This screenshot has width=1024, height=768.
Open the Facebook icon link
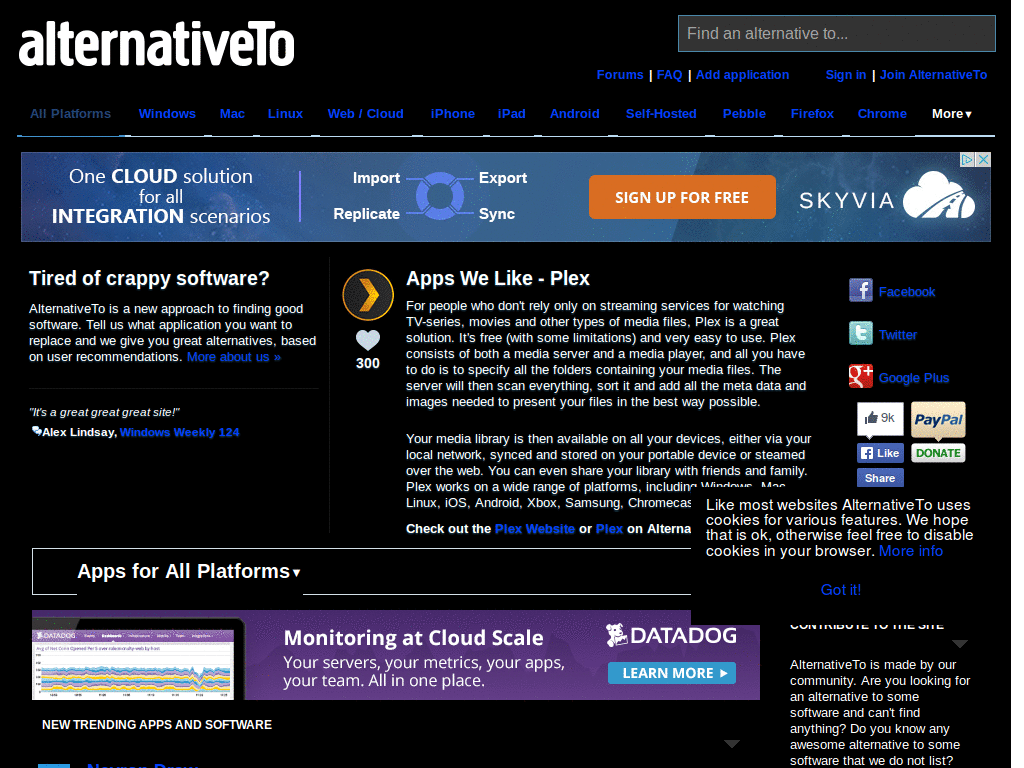tap(861, 290)
